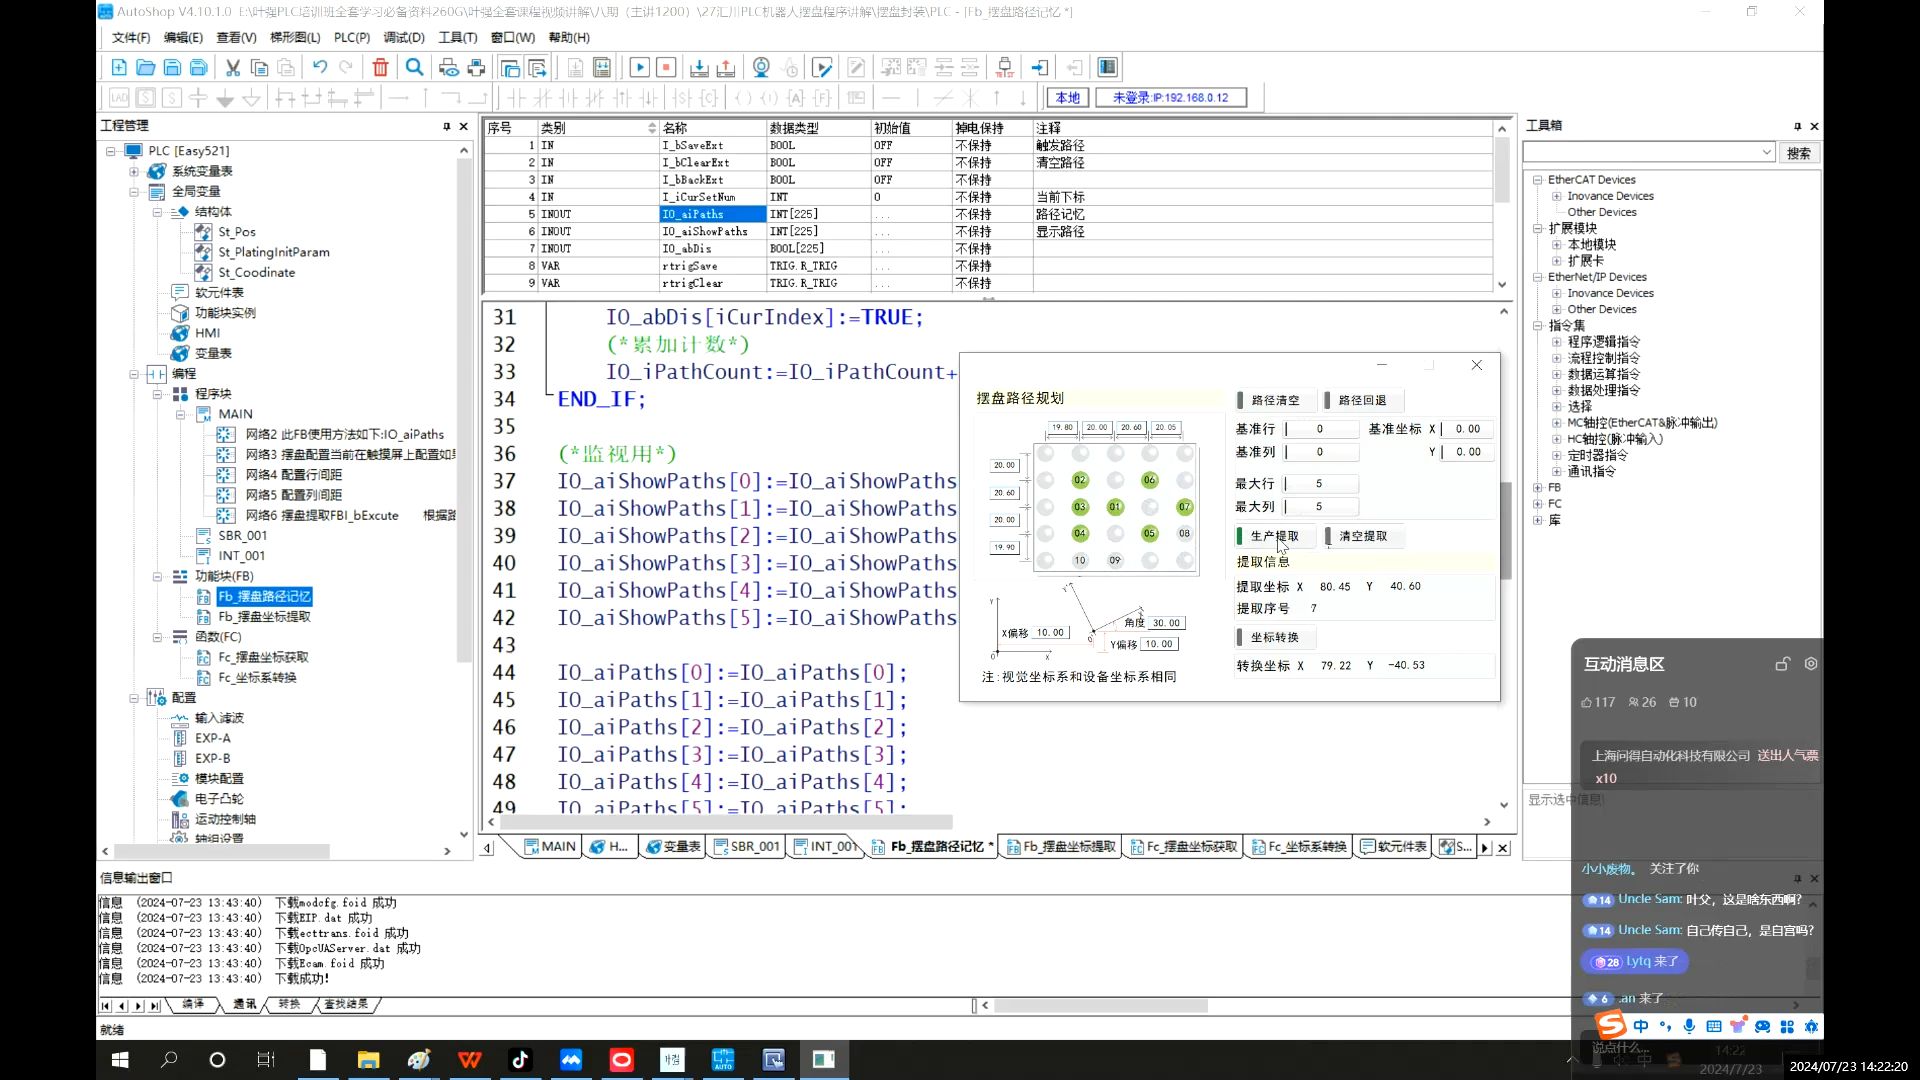This screenshot has width=1920, height=1080.
Task: Click the New project toolbar icon
Action: (119, 68)
